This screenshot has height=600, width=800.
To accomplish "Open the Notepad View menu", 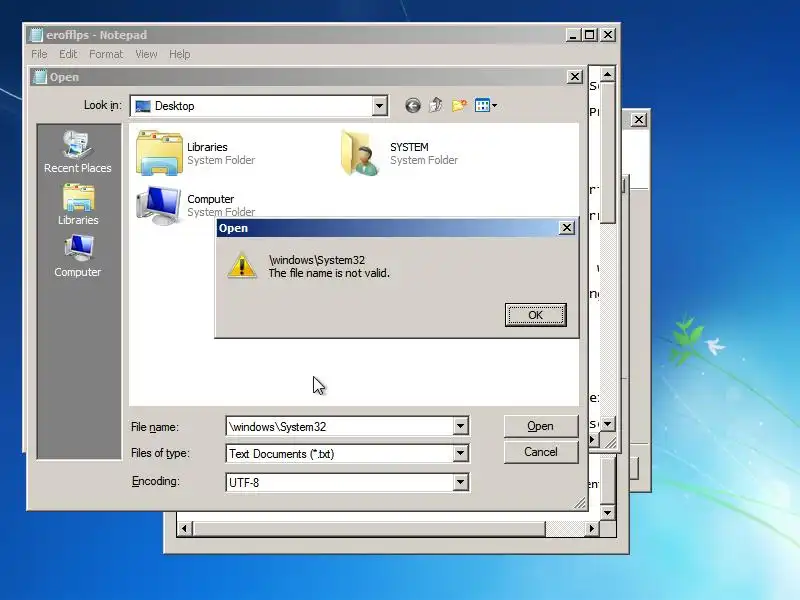I will pyautogui.click(x=146, y=54).
